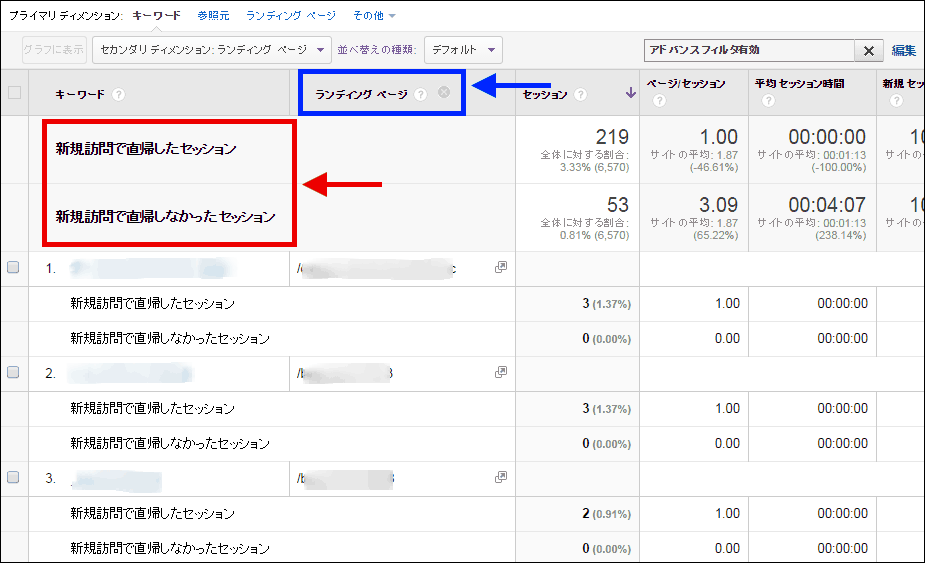925x563 pixels.
Task: Check the checkbox for row 2
Action: tap(14, 372)
